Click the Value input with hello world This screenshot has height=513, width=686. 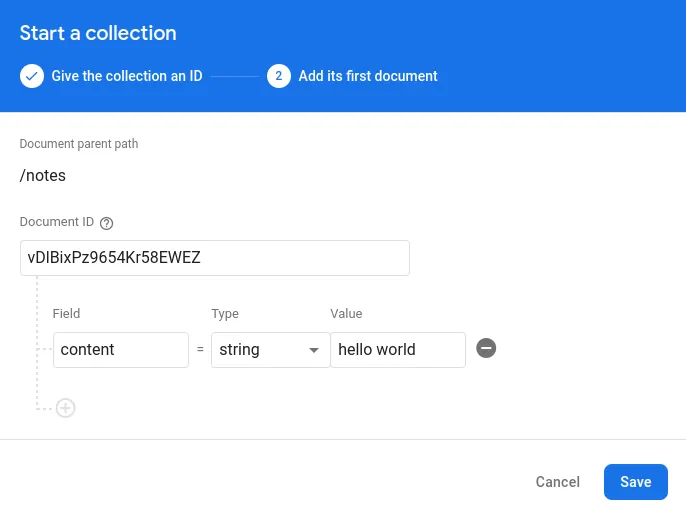click(397, 350)
